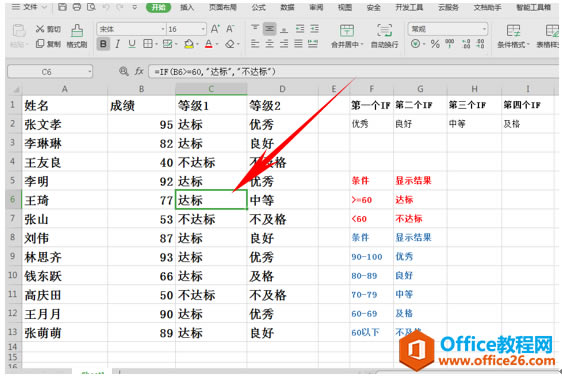This screenshot has width=562, height=378.
Task: Open the font name 宋体 dropdown
Action: click(x=163, y=29)
